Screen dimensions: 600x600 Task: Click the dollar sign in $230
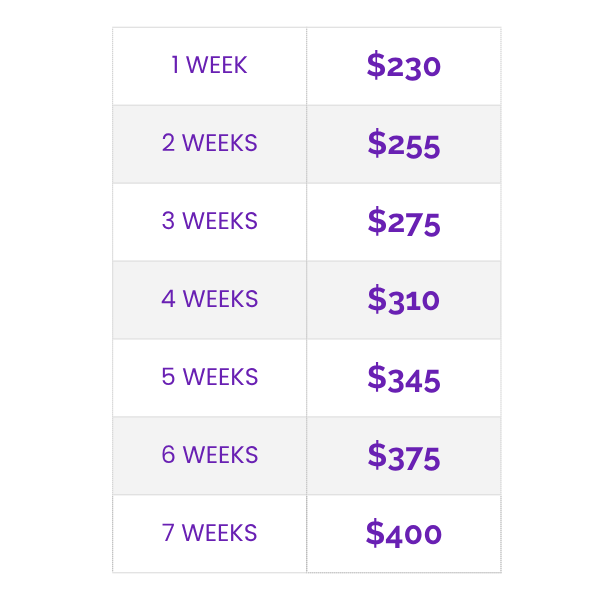click(x=376, y=66)
